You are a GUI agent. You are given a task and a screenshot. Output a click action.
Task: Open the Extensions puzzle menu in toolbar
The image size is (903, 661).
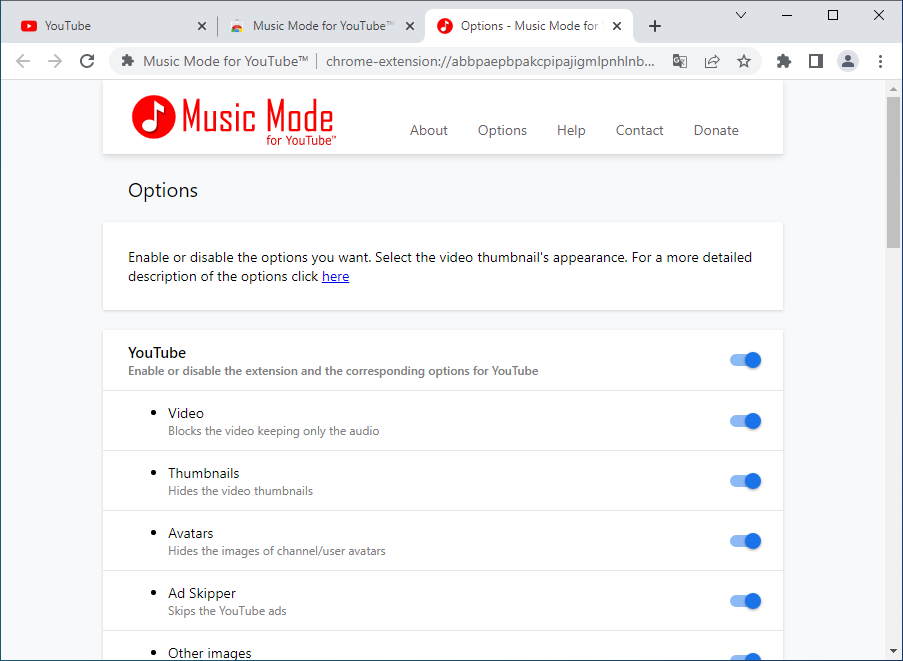click(784, 61)
